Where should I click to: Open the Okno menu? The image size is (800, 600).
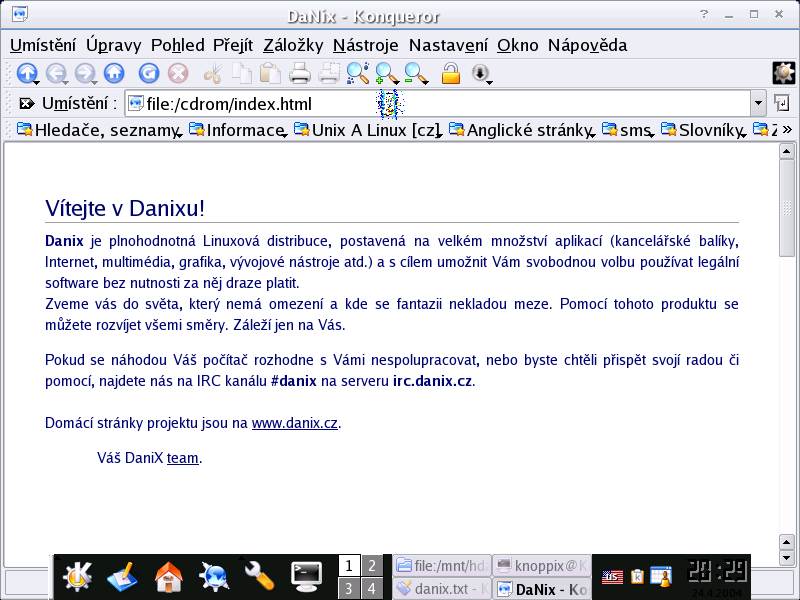click(x=518, y=45)
